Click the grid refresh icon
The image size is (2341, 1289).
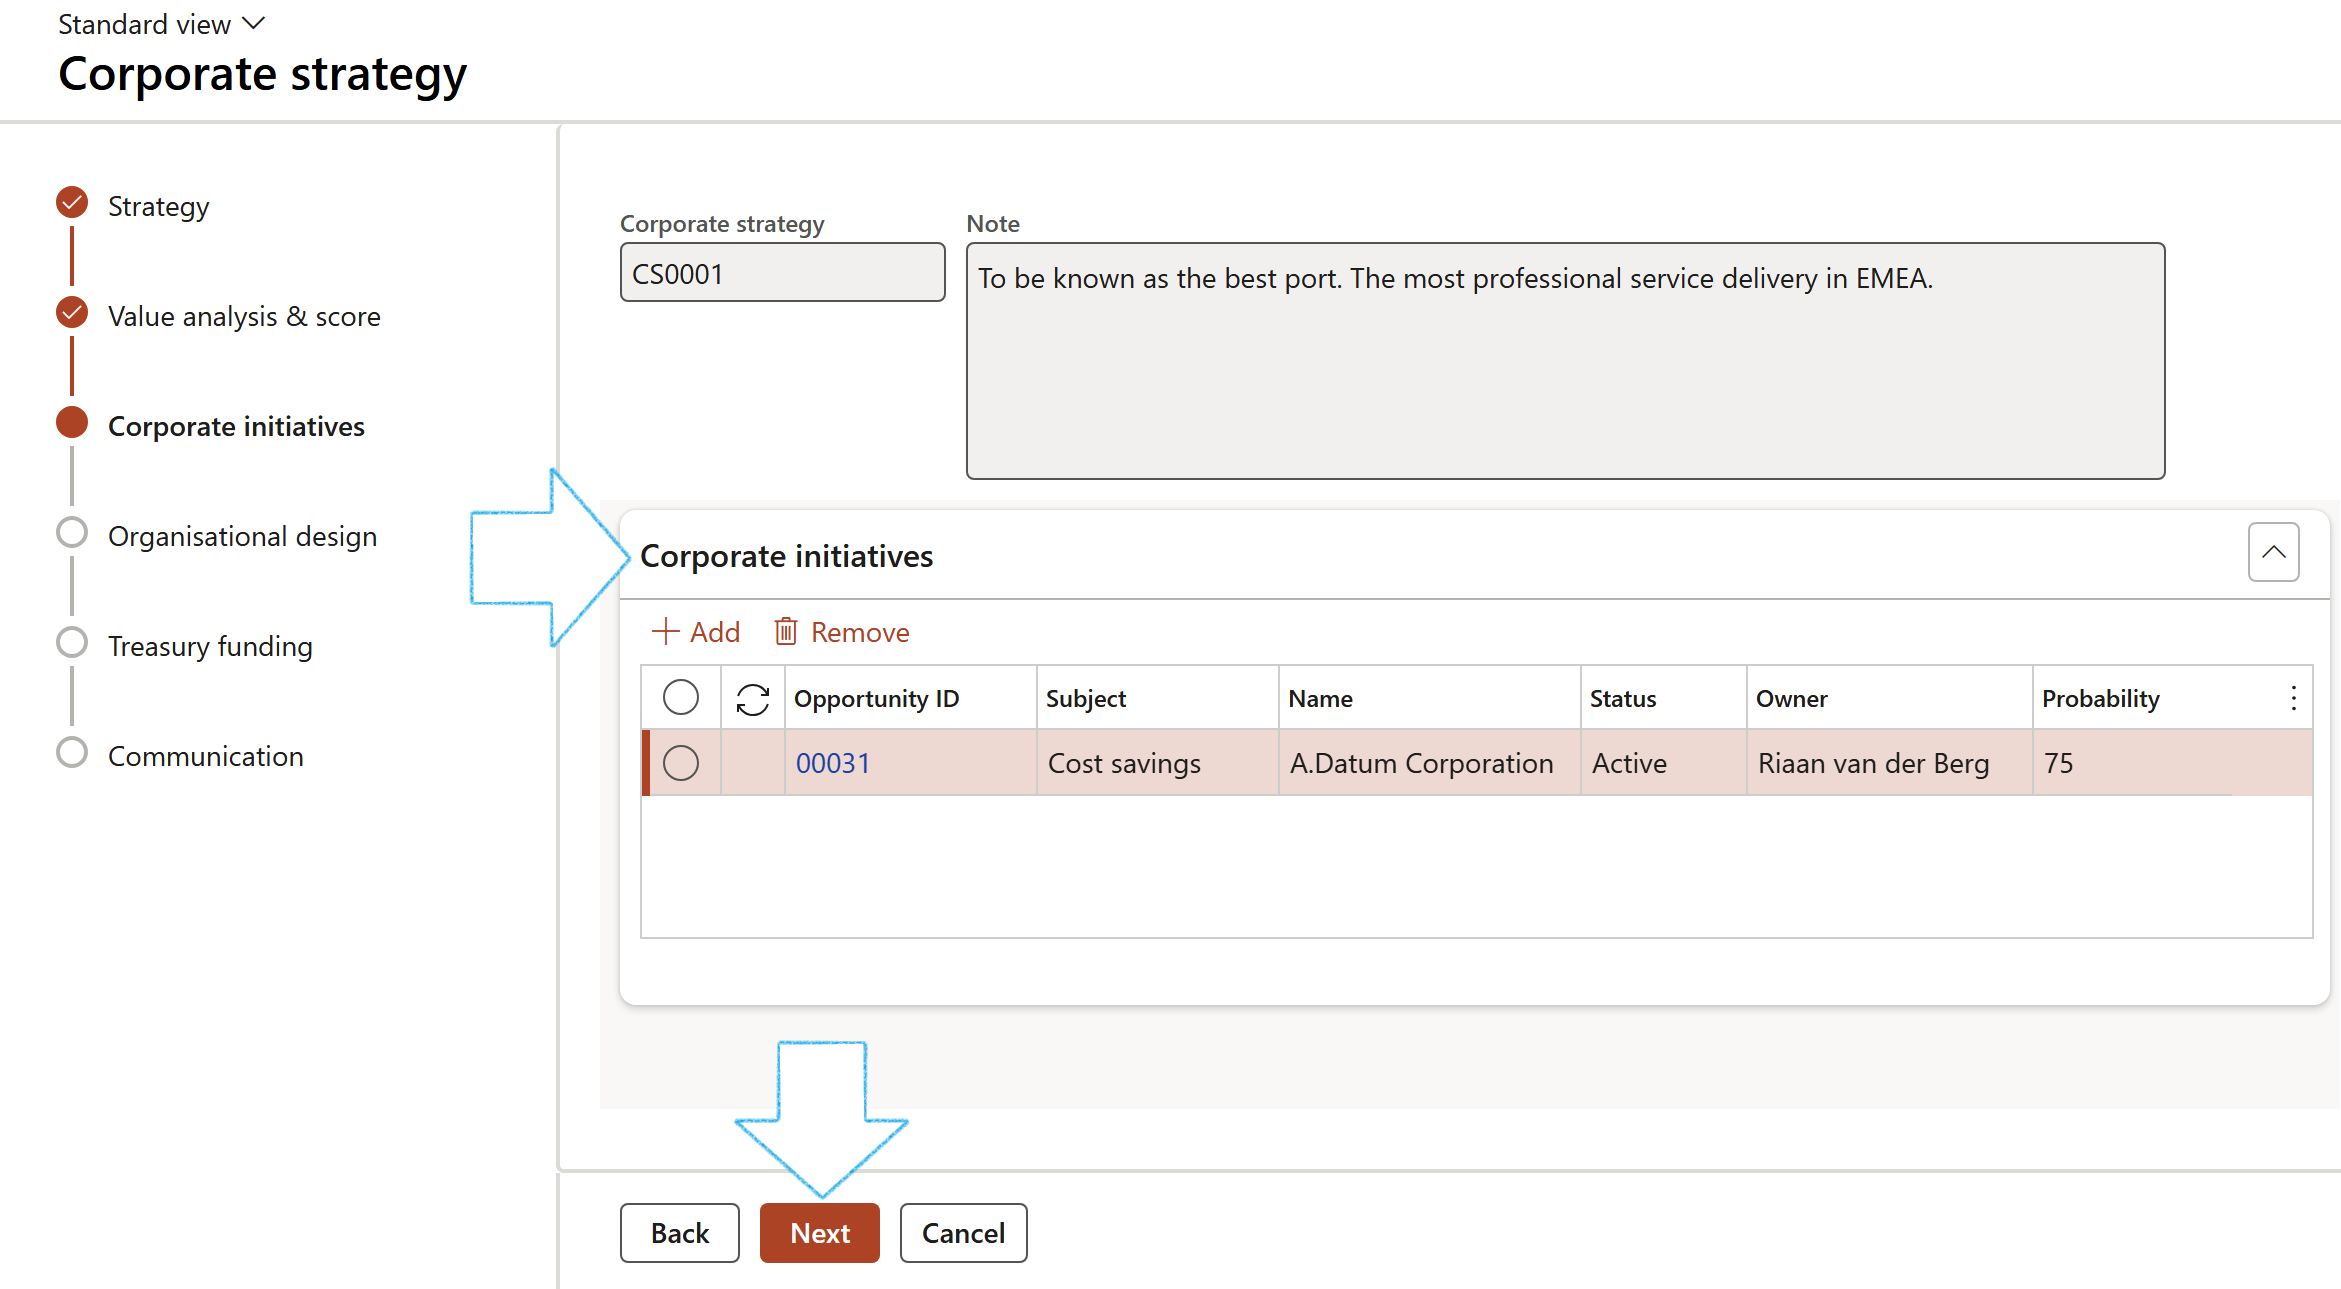point(752,699)
